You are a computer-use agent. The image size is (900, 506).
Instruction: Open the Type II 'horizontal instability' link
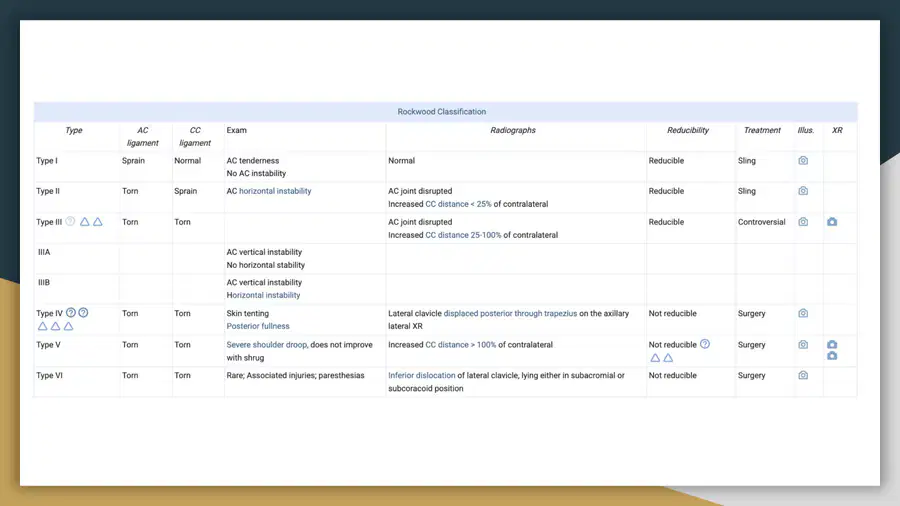pyautogui.click(x=275, y=191)
